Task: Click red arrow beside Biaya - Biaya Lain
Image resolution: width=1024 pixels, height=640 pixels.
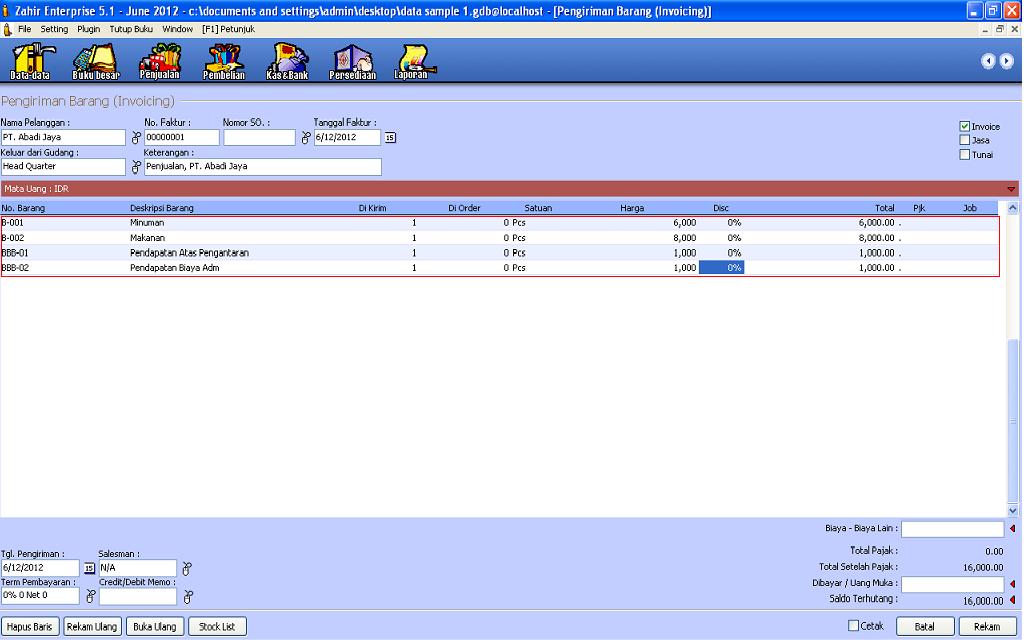Action: click(1013, 528)
